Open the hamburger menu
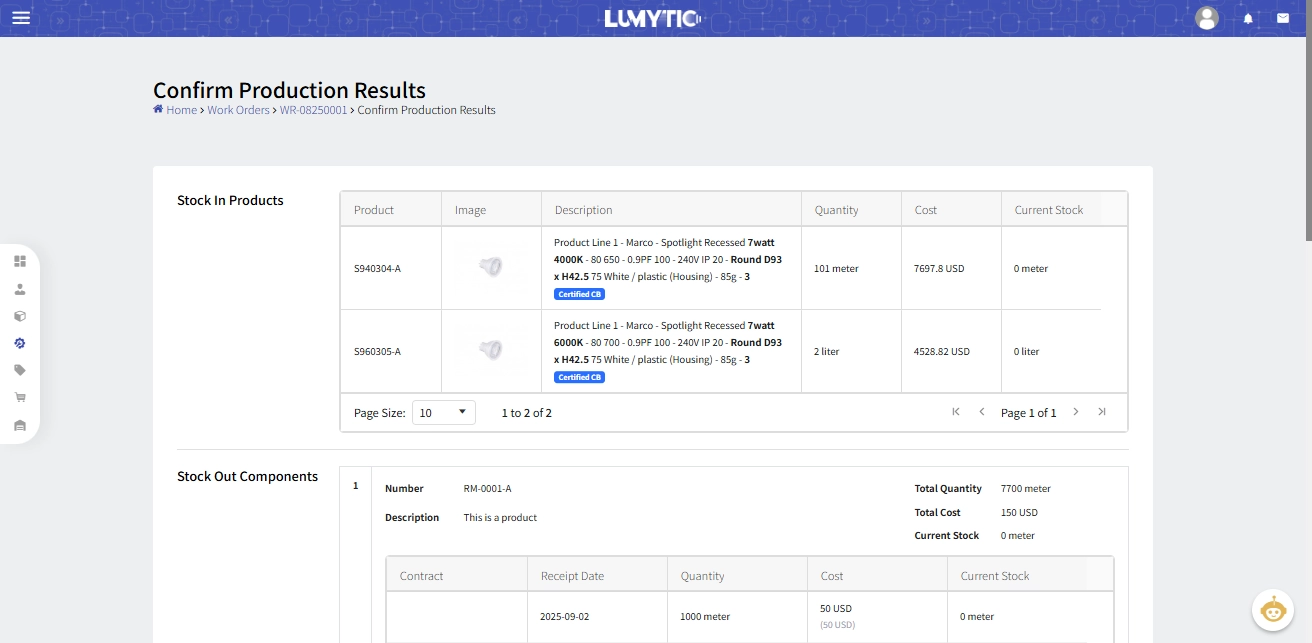 [x=21, y=18]
